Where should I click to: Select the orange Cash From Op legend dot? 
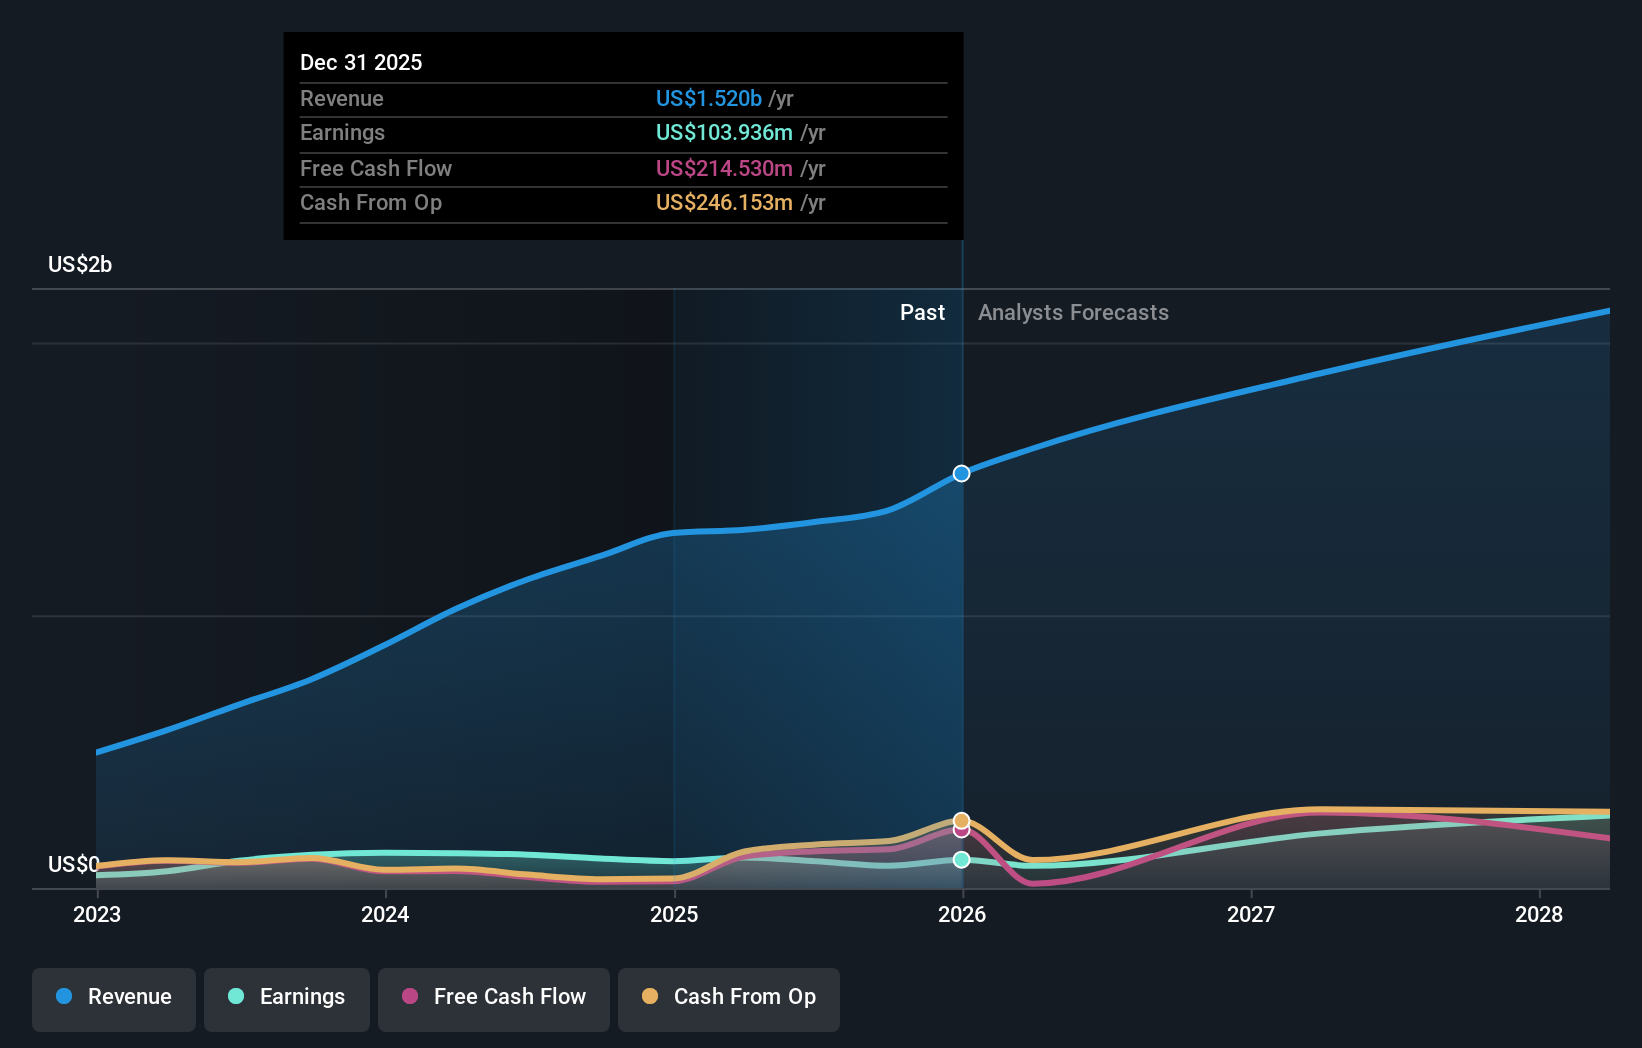tap(651, 997)
